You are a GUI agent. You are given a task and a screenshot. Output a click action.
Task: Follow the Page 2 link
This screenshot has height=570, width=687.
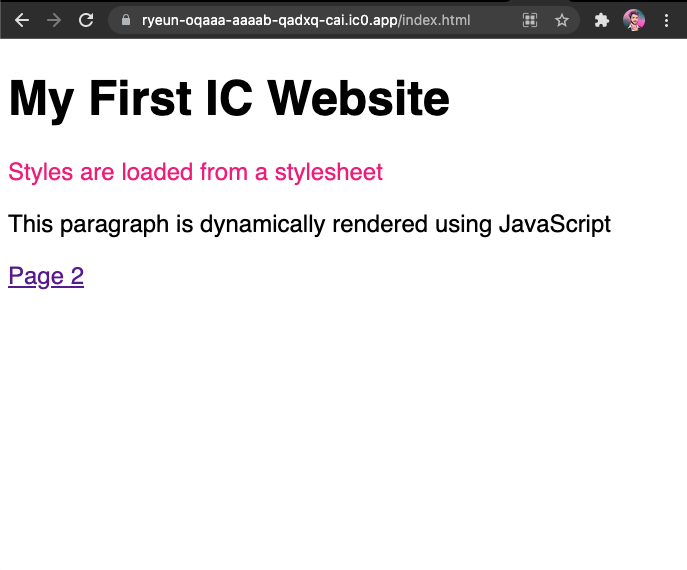pos(46,277)
